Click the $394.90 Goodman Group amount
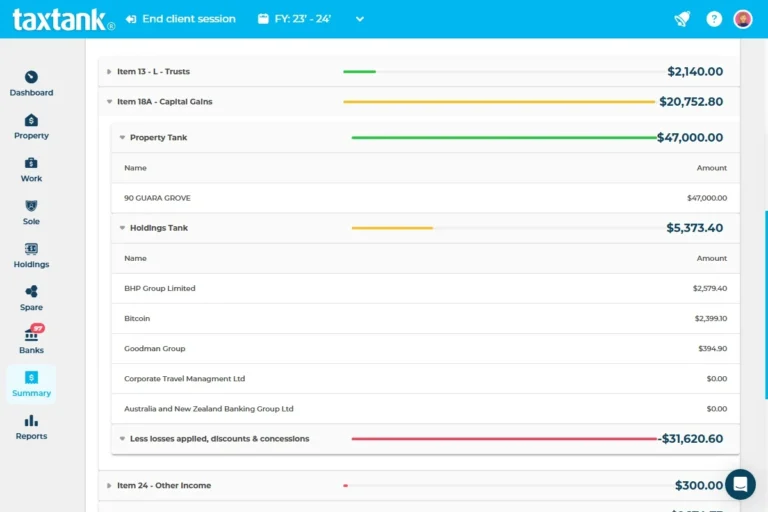768x512 pixels. pyautogui.click(x=713, y=348)
